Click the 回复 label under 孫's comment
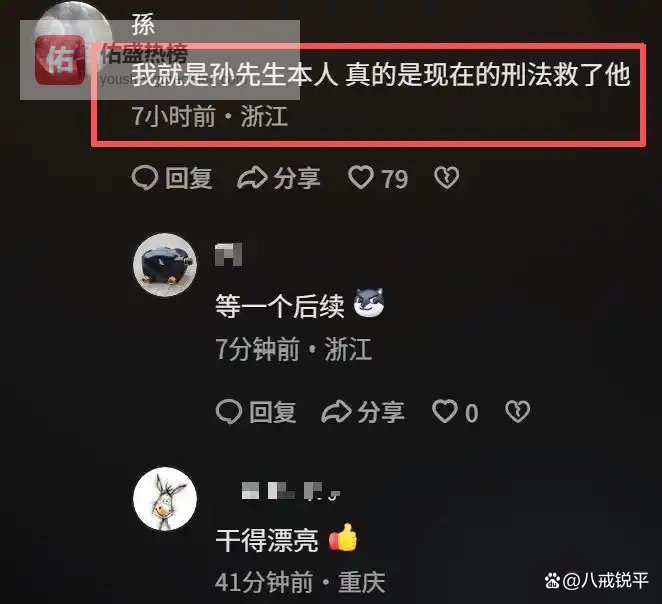The image size is (662, 604). 189,178
